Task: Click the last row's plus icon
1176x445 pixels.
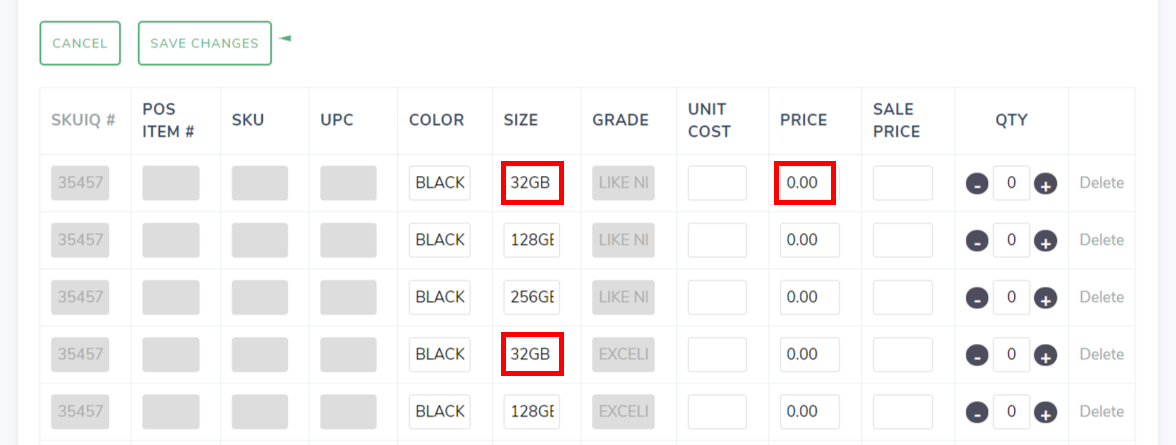Action: click(x=1045, y=412)
